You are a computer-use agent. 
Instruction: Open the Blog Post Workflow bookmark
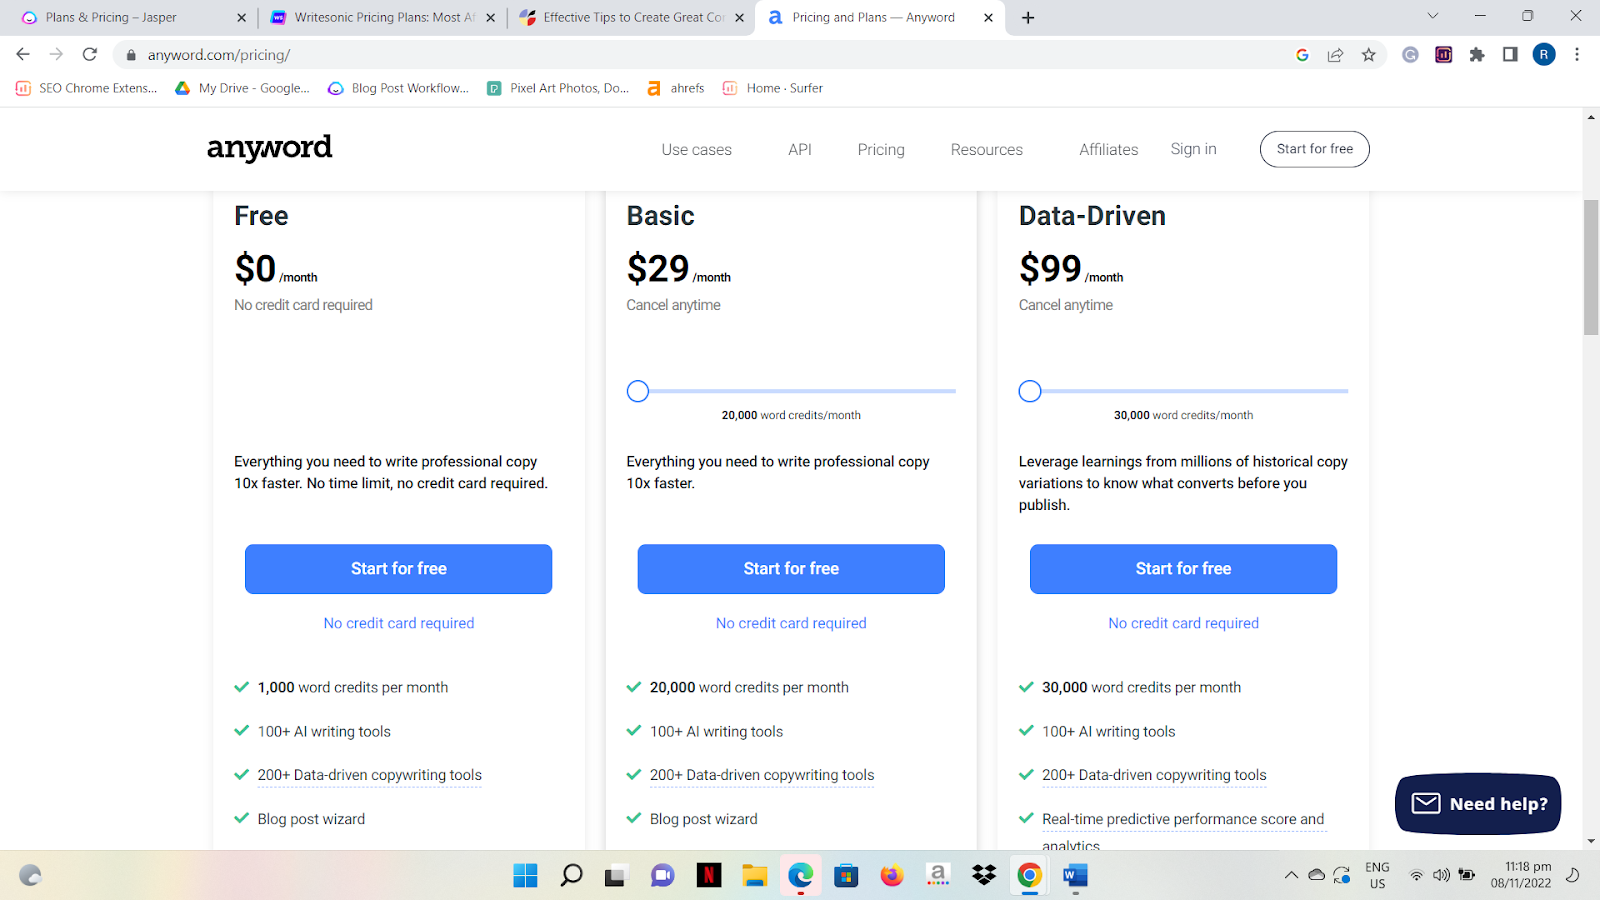coord(398,88)
